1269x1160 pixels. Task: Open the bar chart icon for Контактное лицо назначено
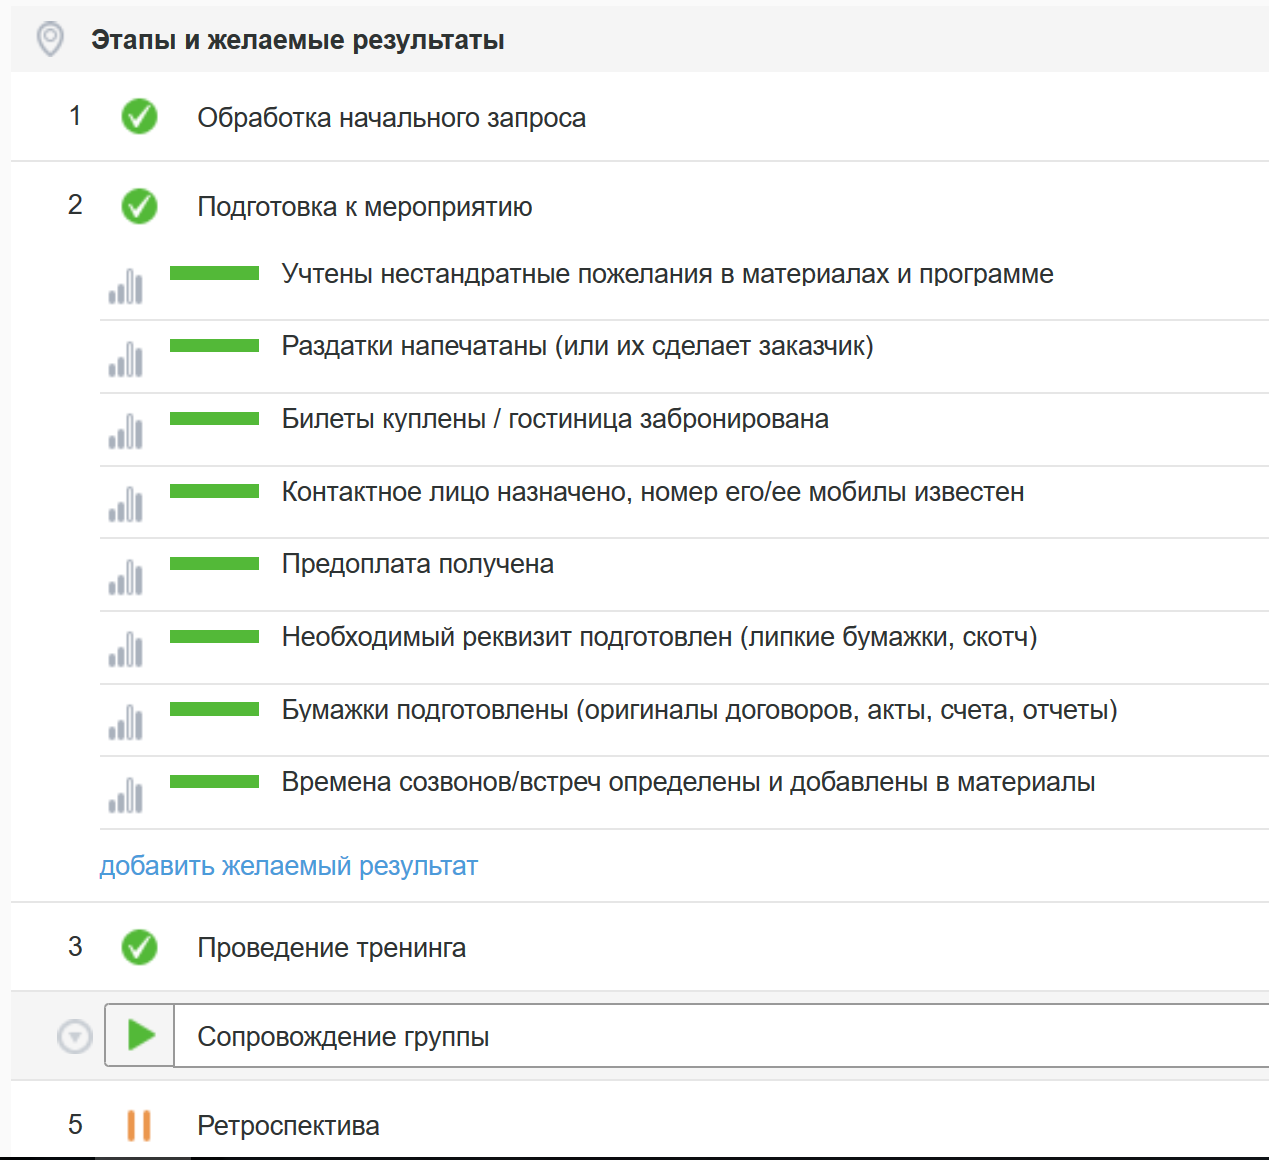tap(126, 504)
